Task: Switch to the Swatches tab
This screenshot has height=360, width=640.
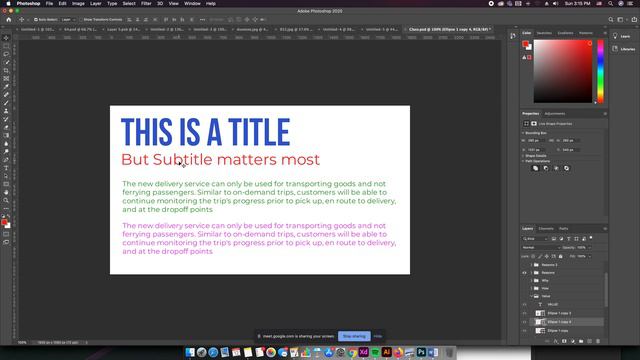Action: [544, 33]
